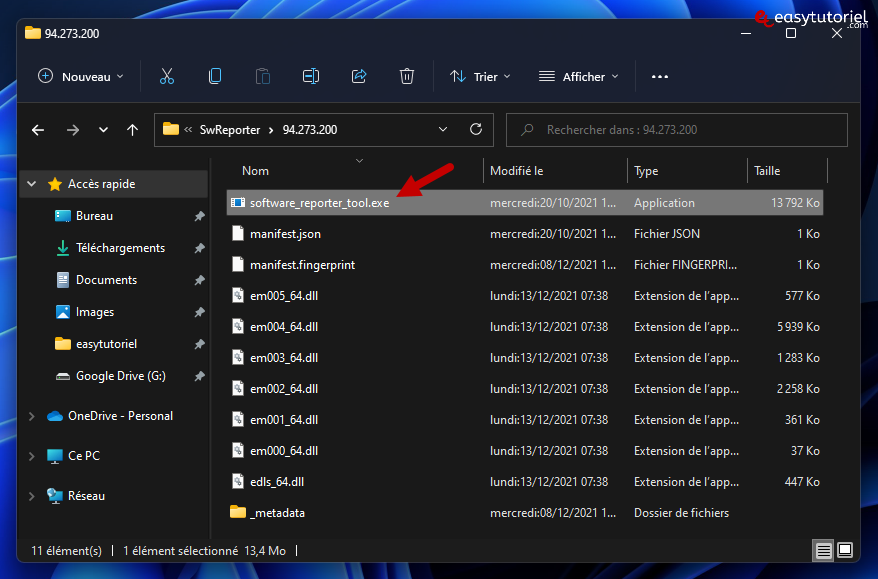Expand the Ce PC tree node

32,456
